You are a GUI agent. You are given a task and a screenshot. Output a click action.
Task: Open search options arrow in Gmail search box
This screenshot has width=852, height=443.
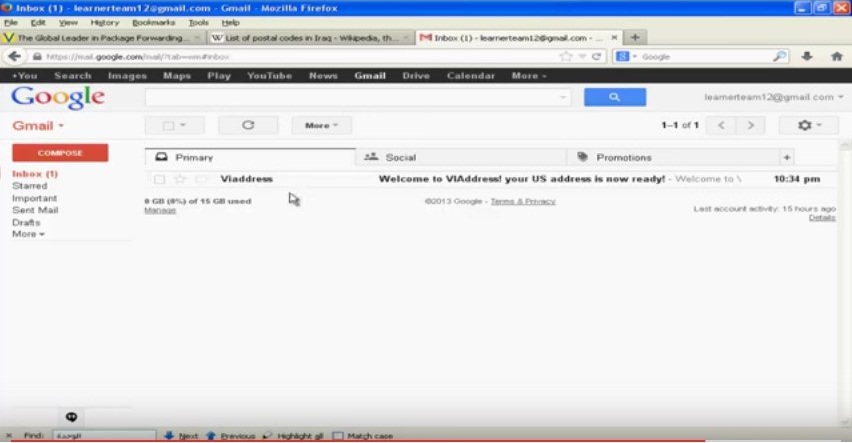pyautogui.click(x=563, y=97)
